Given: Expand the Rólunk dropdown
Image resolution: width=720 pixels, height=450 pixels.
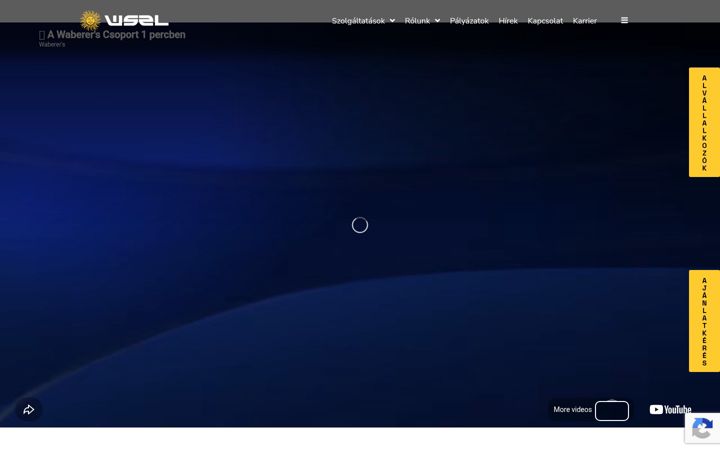Looking at the screenshot, I should pos(422,21).
